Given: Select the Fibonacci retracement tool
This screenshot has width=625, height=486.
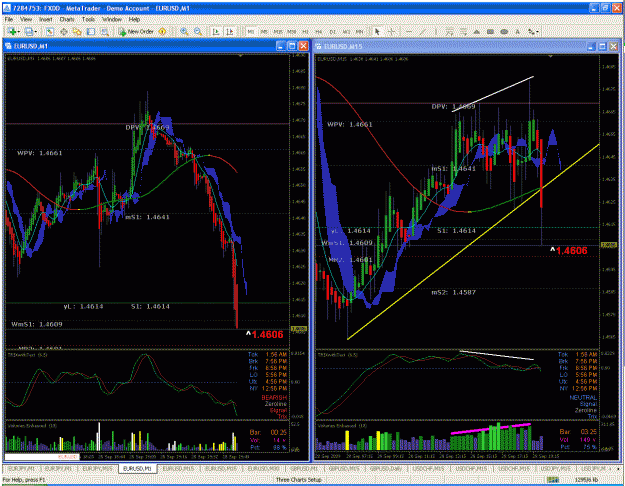Looking at the screenshot, I should pos(463,31).
